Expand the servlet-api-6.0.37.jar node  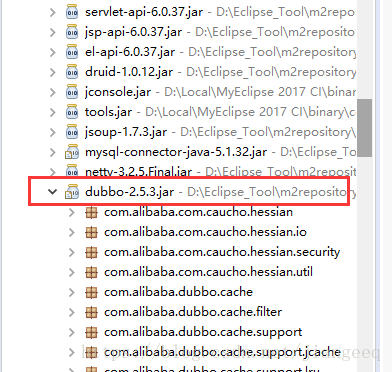(53, 12)
